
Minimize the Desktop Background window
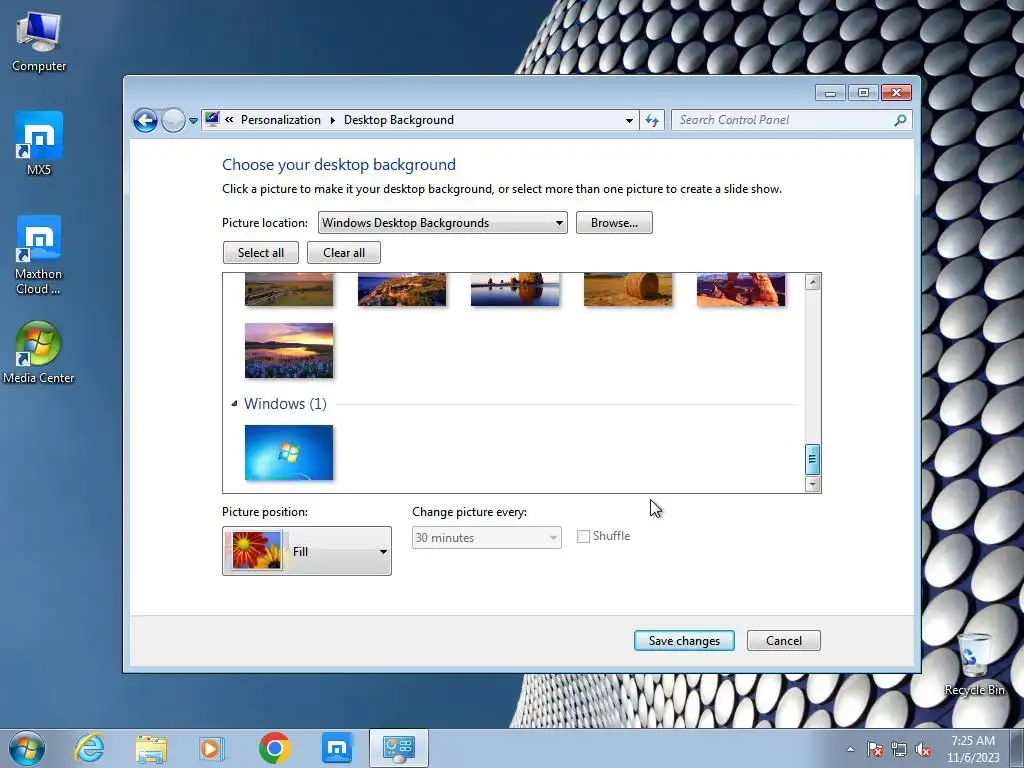[830, 93]
